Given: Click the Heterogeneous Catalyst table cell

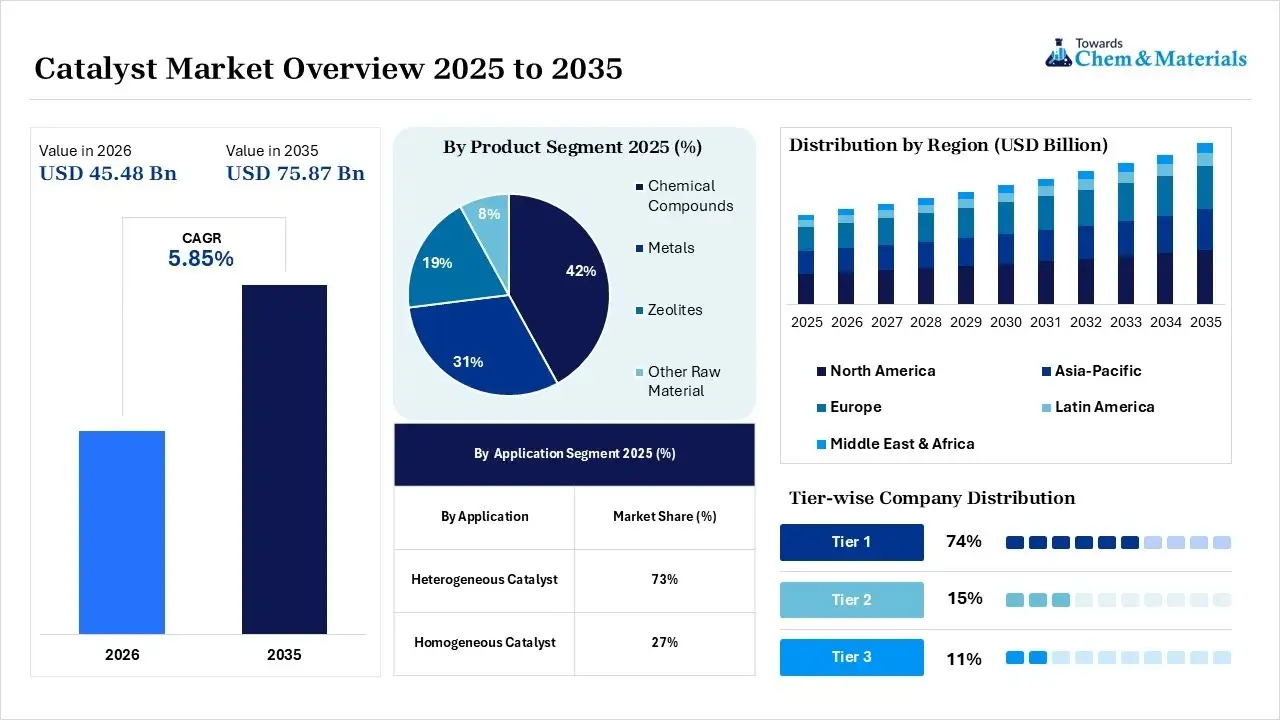Looking at the screenshot, I should click(484, 580).
